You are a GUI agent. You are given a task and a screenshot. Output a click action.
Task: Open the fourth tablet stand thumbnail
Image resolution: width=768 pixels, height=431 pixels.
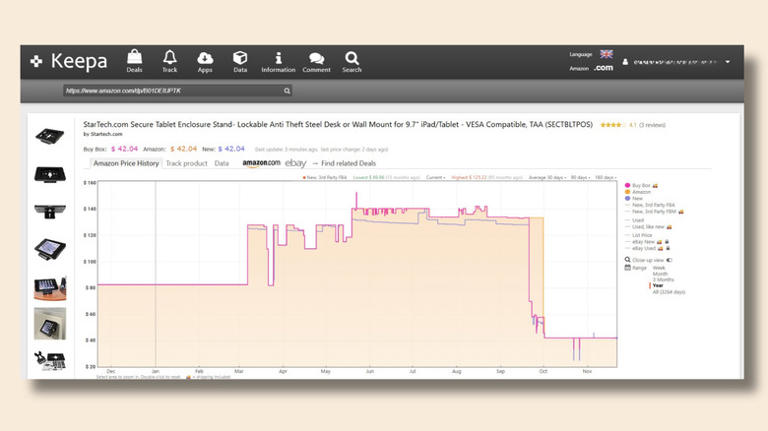point(49,249)
